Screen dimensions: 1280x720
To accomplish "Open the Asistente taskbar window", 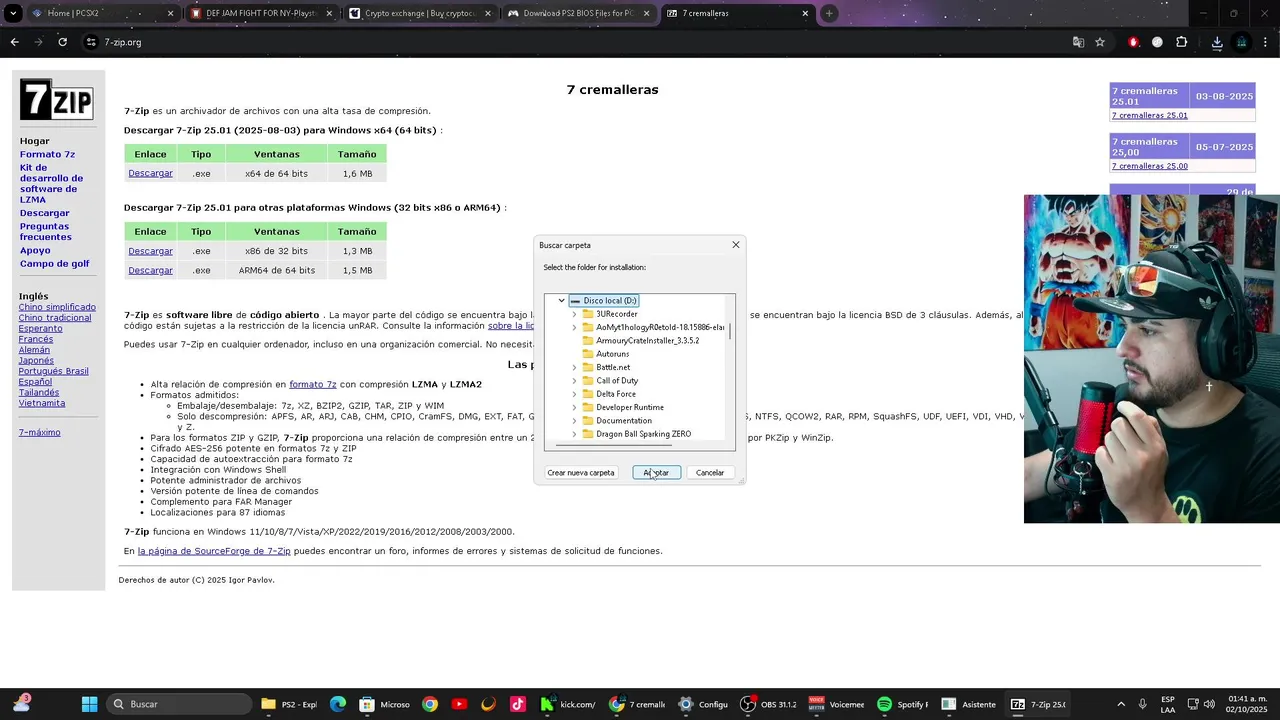I will pos(969,704).
